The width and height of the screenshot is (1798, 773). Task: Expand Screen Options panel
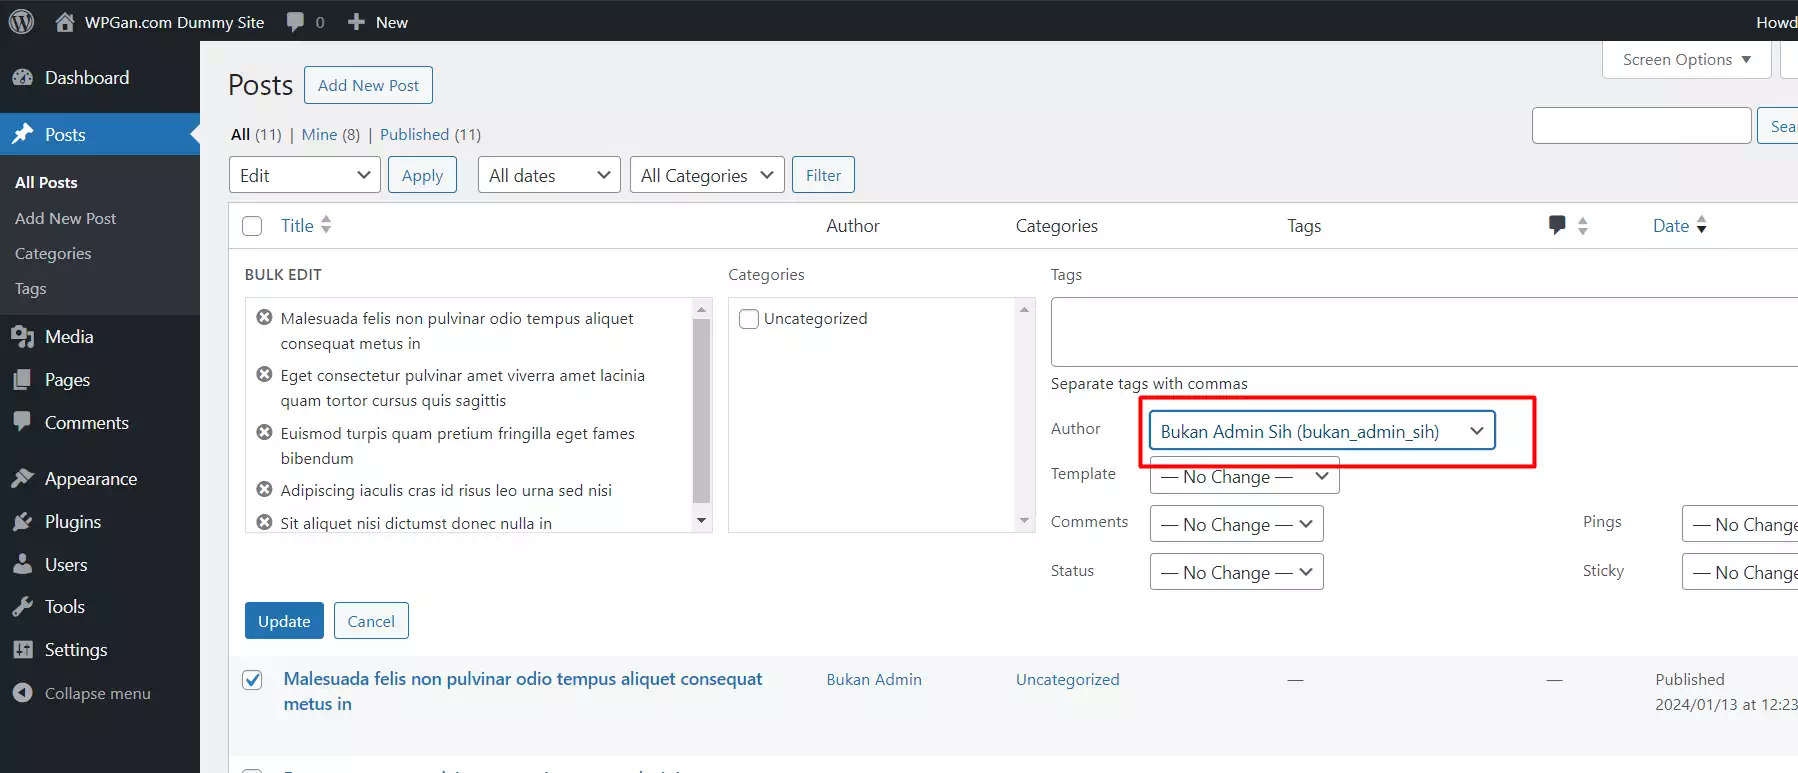coord(1687,59)
